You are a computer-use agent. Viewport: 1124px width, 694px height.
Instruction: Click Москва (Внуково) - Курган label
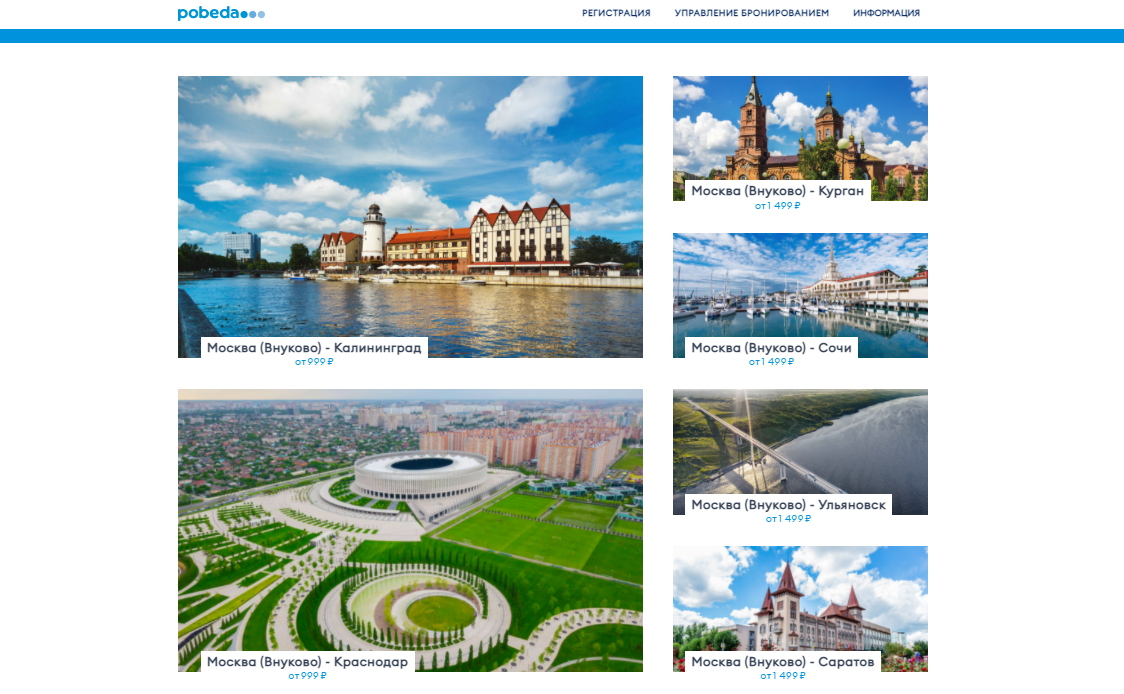[x=777, y=191]
